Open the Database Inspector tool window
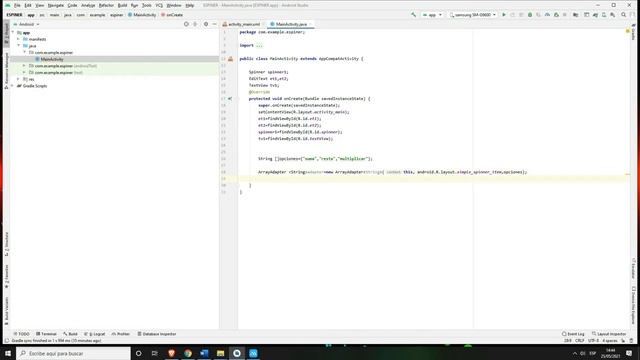The image size is (640, 360). tap(157, 334)
